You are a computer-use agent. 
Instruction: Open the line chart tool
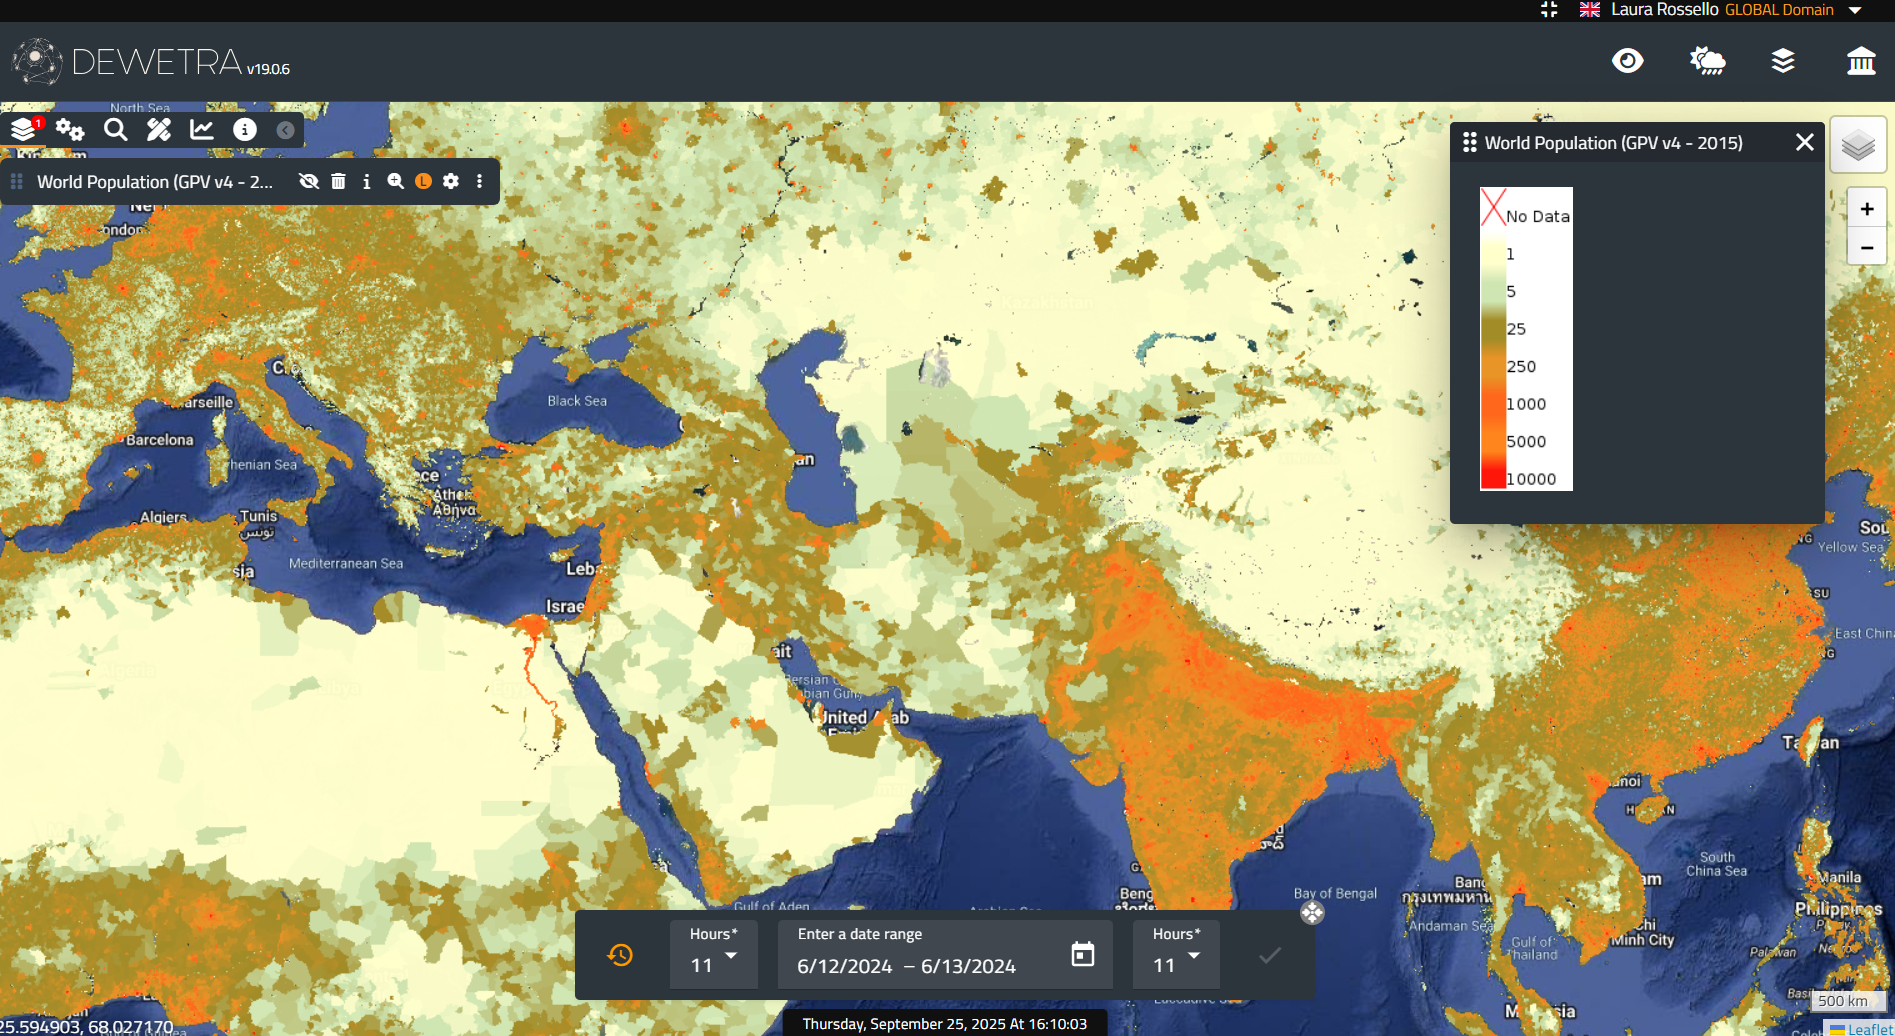point(202,130)
